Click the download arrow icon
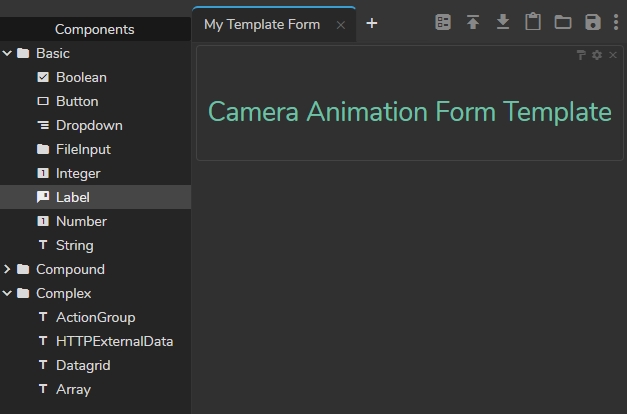This screenshot has width=627, height=414. [x=503, y=22]
